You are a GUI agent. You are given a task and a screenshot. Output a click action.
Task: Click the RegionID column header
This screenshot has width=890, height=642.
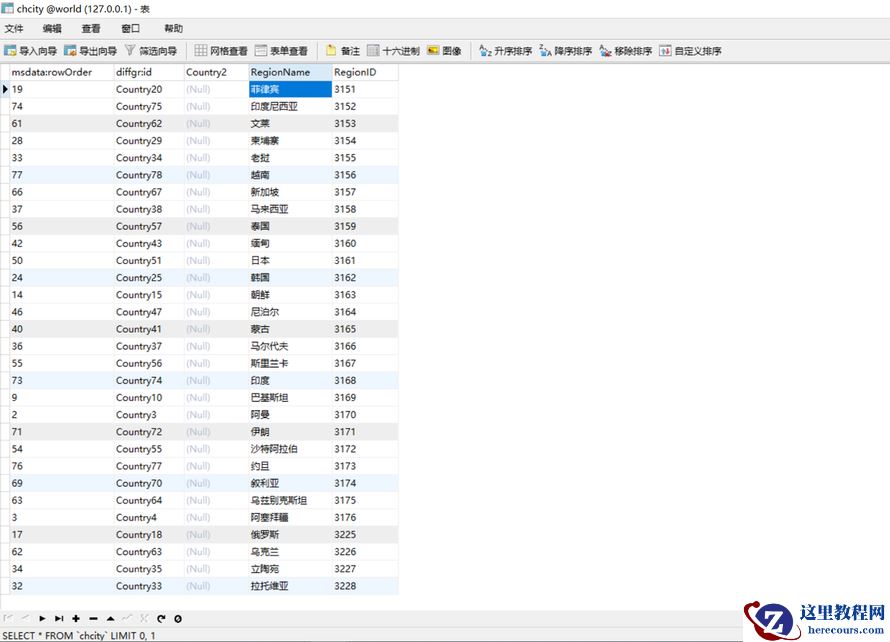pos(365,72)
